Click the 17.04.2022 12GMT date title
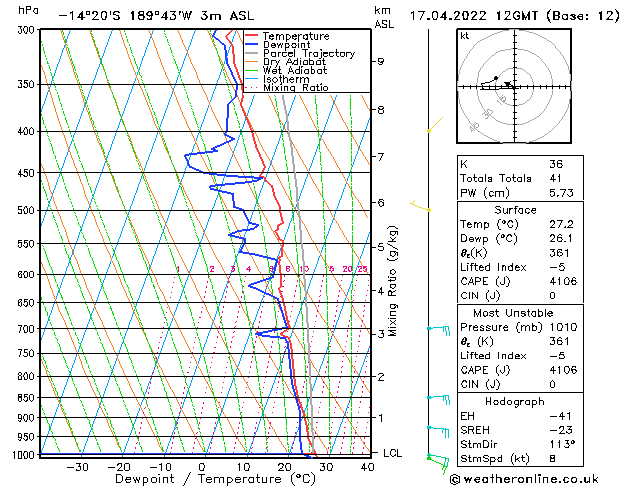629x486 pixels. (514, 15)
